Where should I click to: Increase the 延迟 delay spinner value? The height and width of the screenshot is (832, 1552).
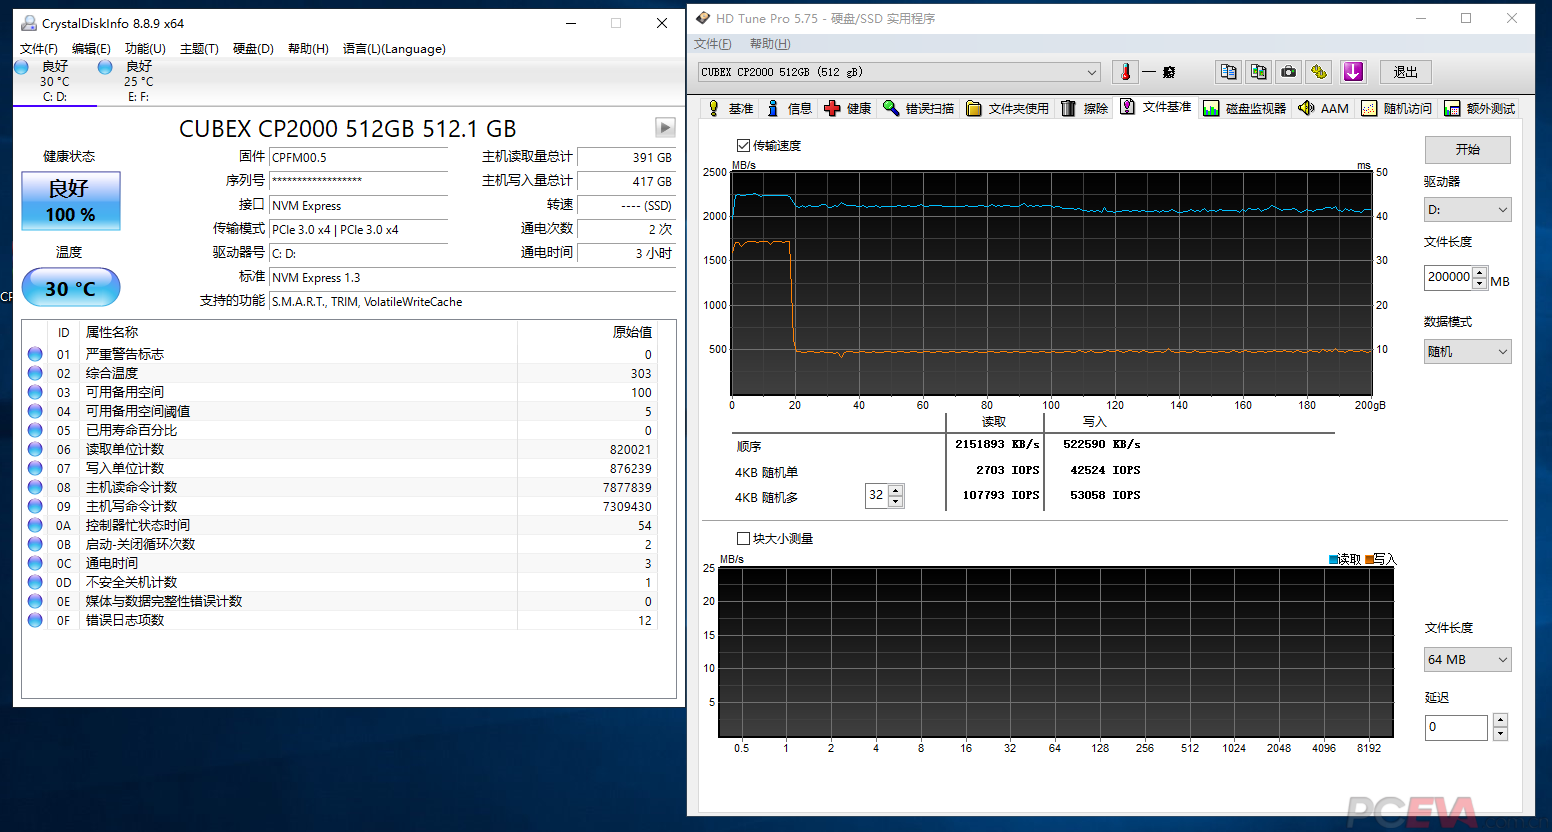tap(1500, 721)
